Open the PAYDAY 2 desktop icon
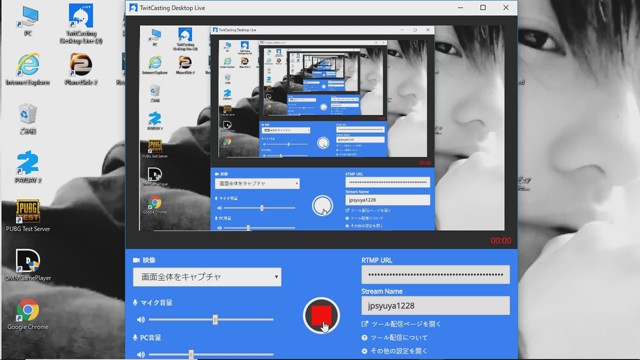Viewport: 640px width, 360px height. coord(28,167)
